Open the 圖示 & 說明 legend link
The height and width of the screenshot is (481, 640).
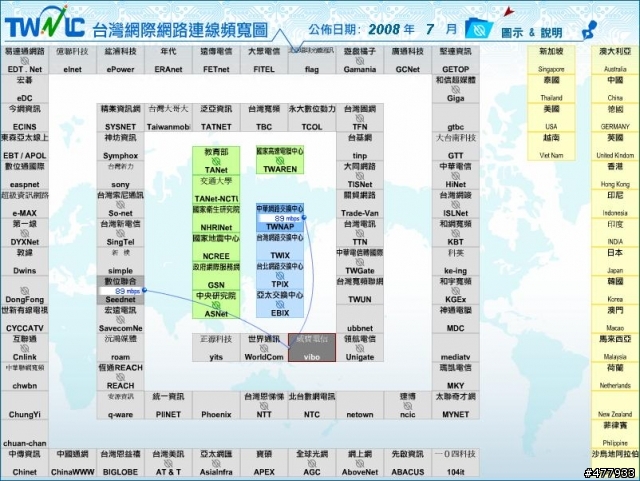(532, 32)
